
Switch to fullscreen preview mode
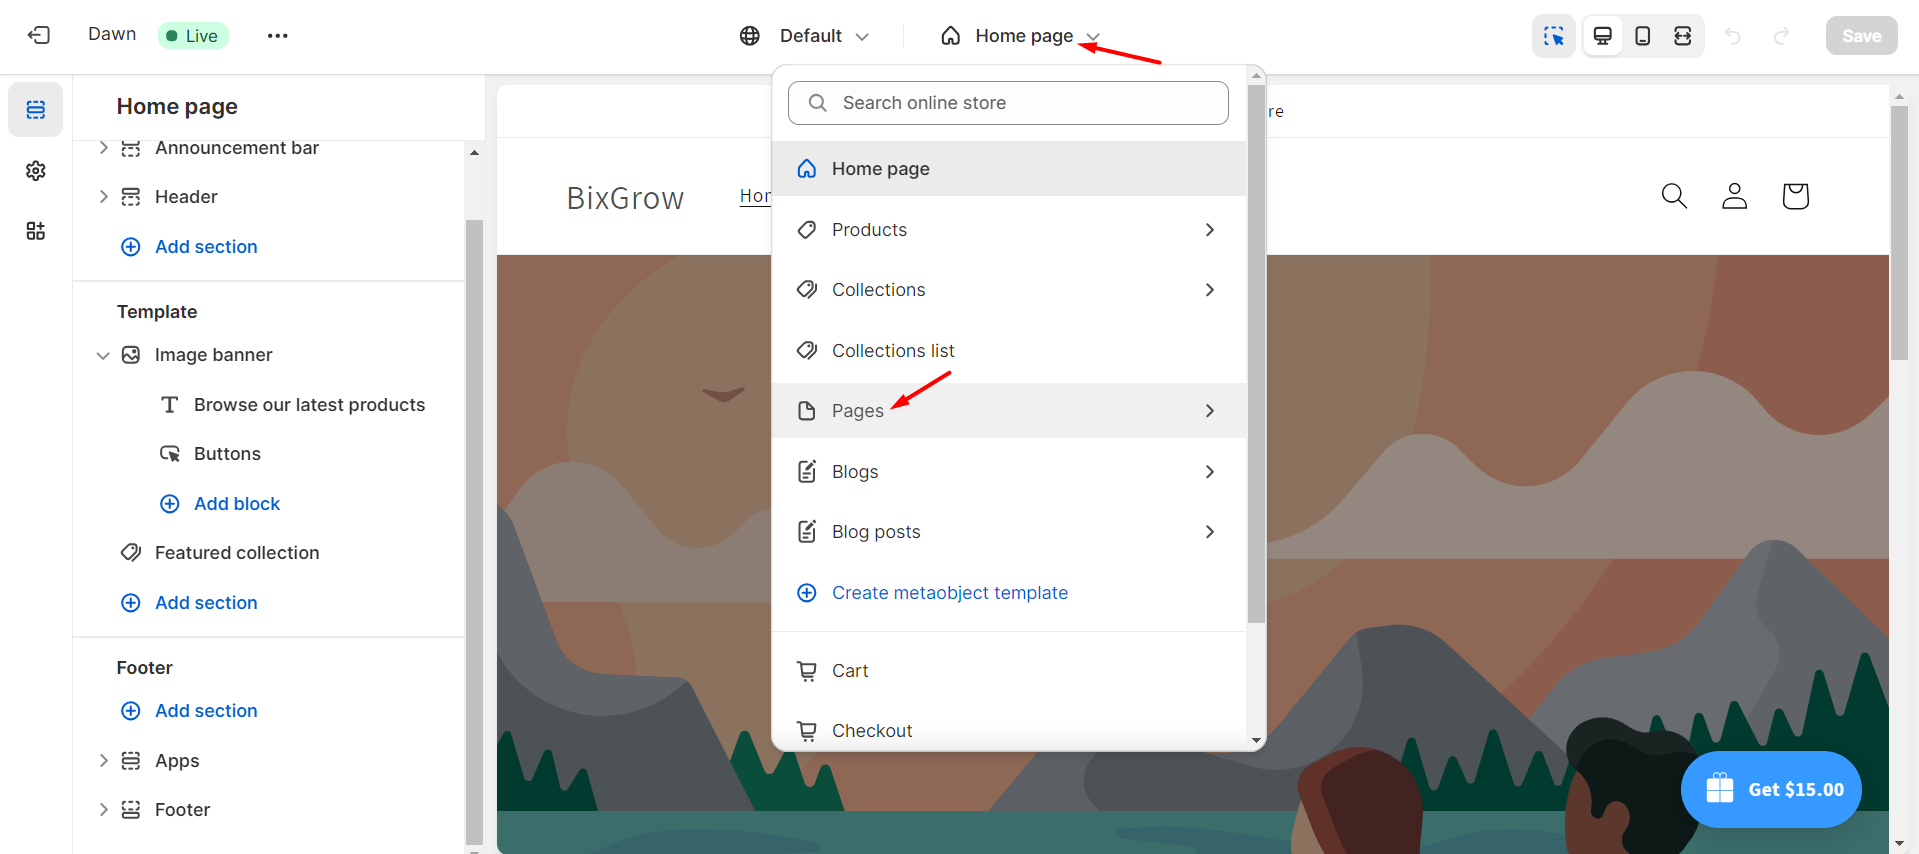pyautogui.click(x=1683, y=36)
